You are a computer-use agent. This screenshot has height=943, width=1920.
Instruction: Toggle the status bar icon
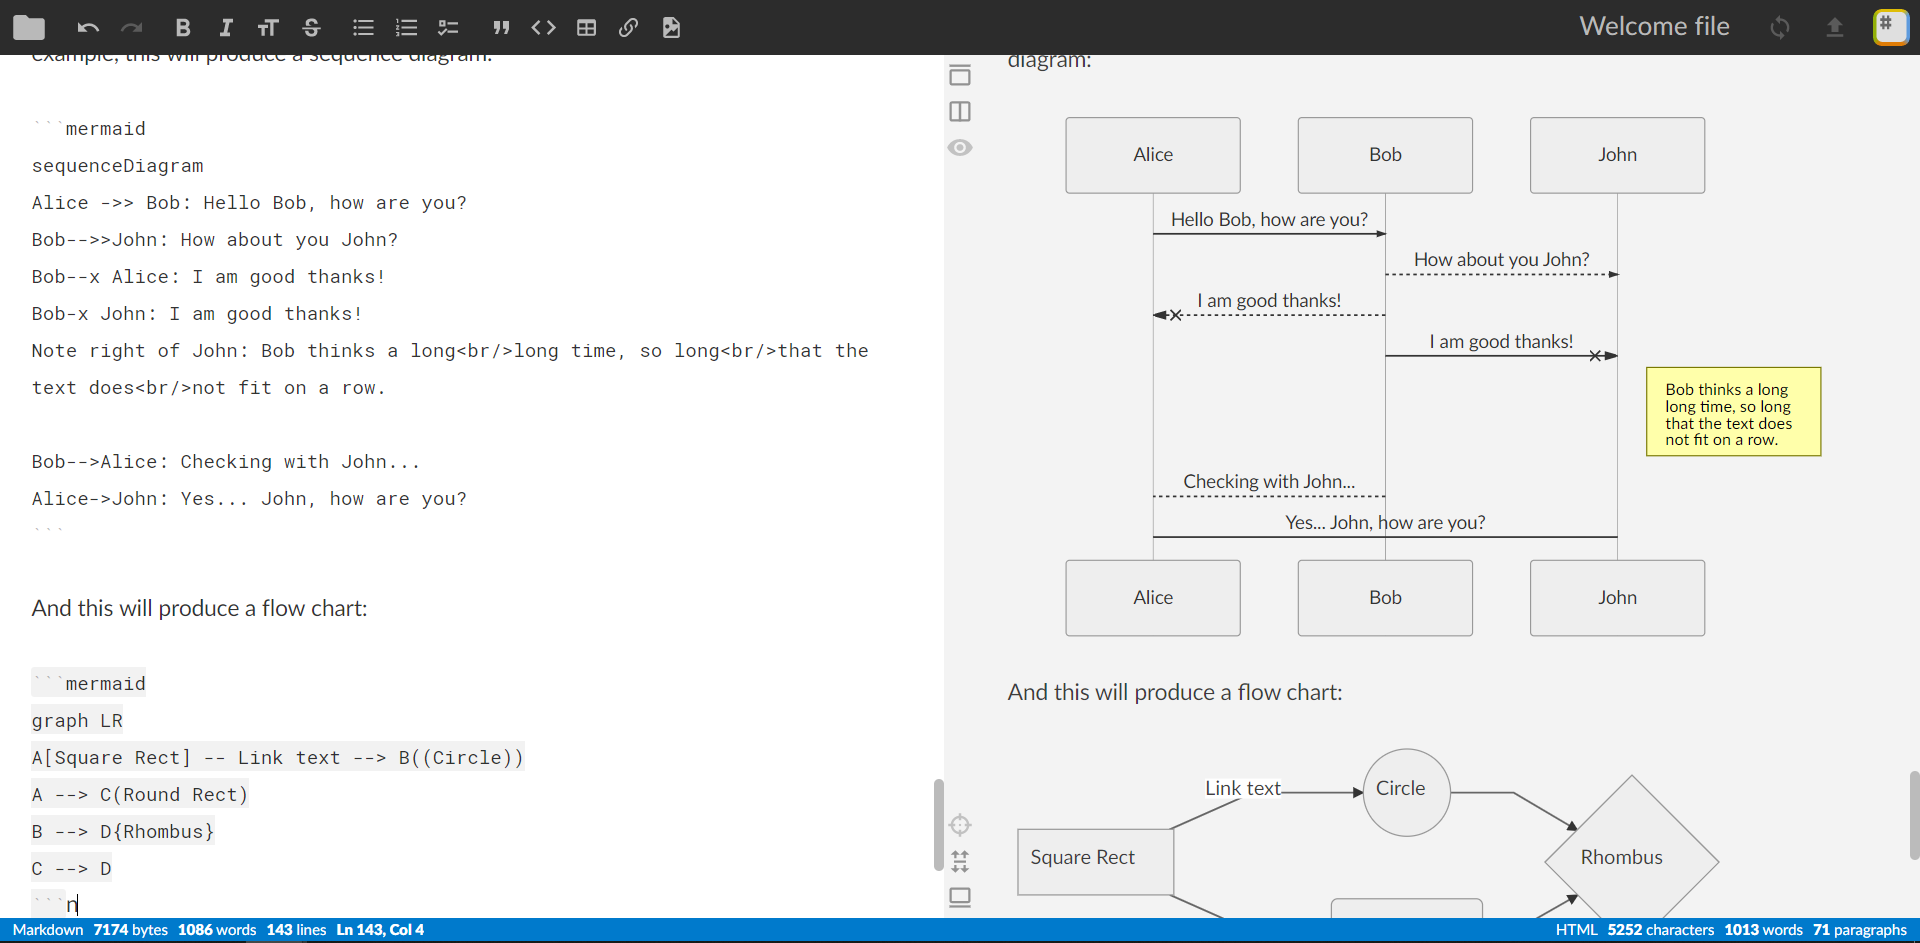[x=960, y=897]
